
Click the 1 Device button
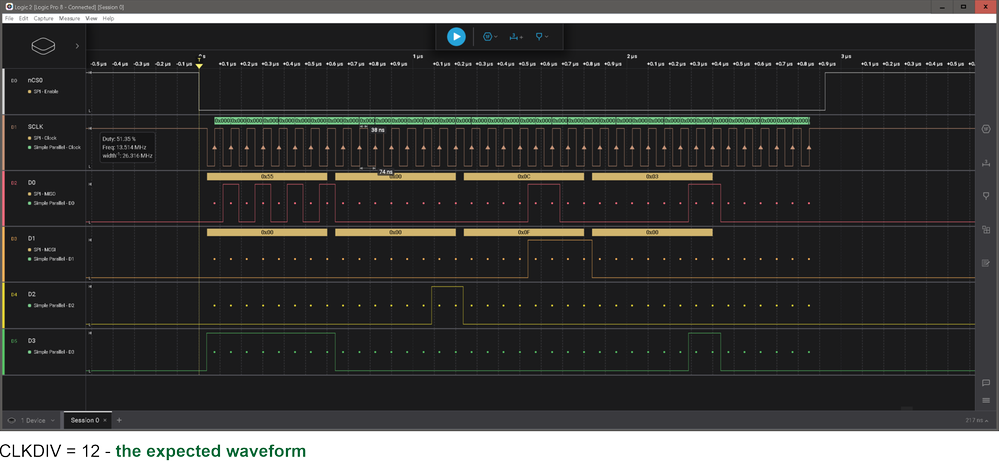pyautogui.click(x=29, y=420)
